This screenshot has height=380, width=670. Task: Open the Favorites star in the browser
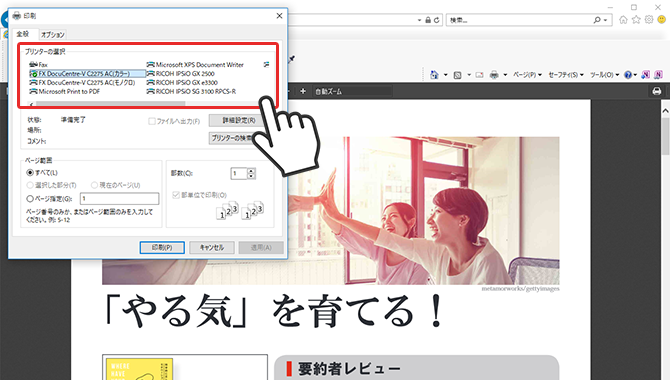coord(636,20)
